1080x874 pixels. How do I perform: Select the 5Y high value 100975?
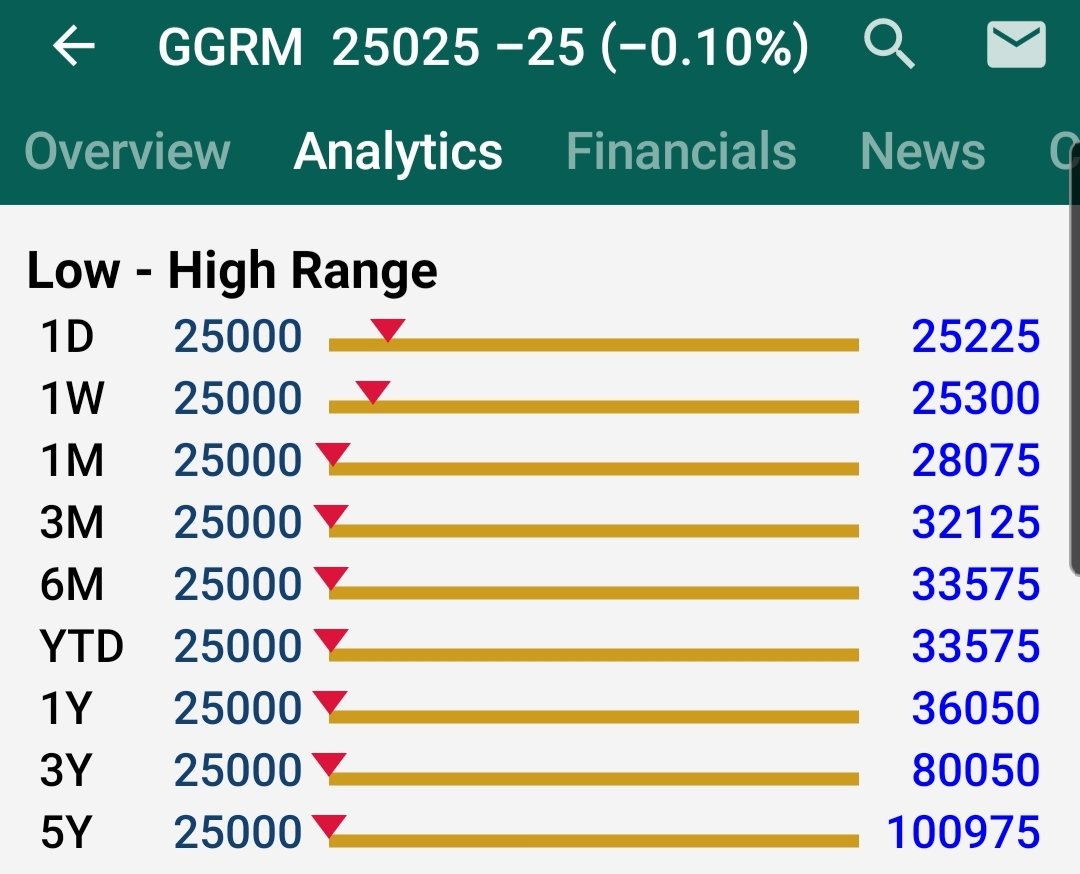(963, 832)
